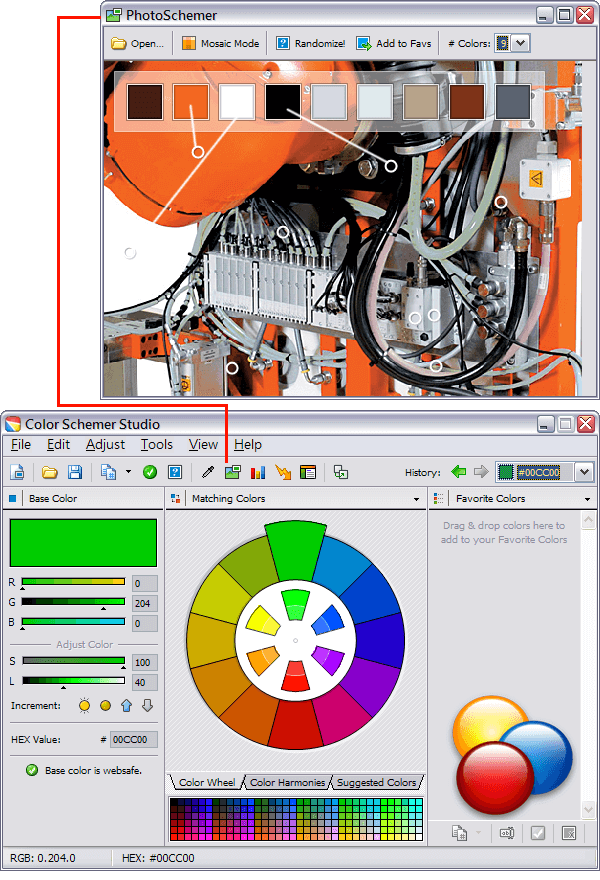Click the Favorite Colors panel icon

pos(438,498)
